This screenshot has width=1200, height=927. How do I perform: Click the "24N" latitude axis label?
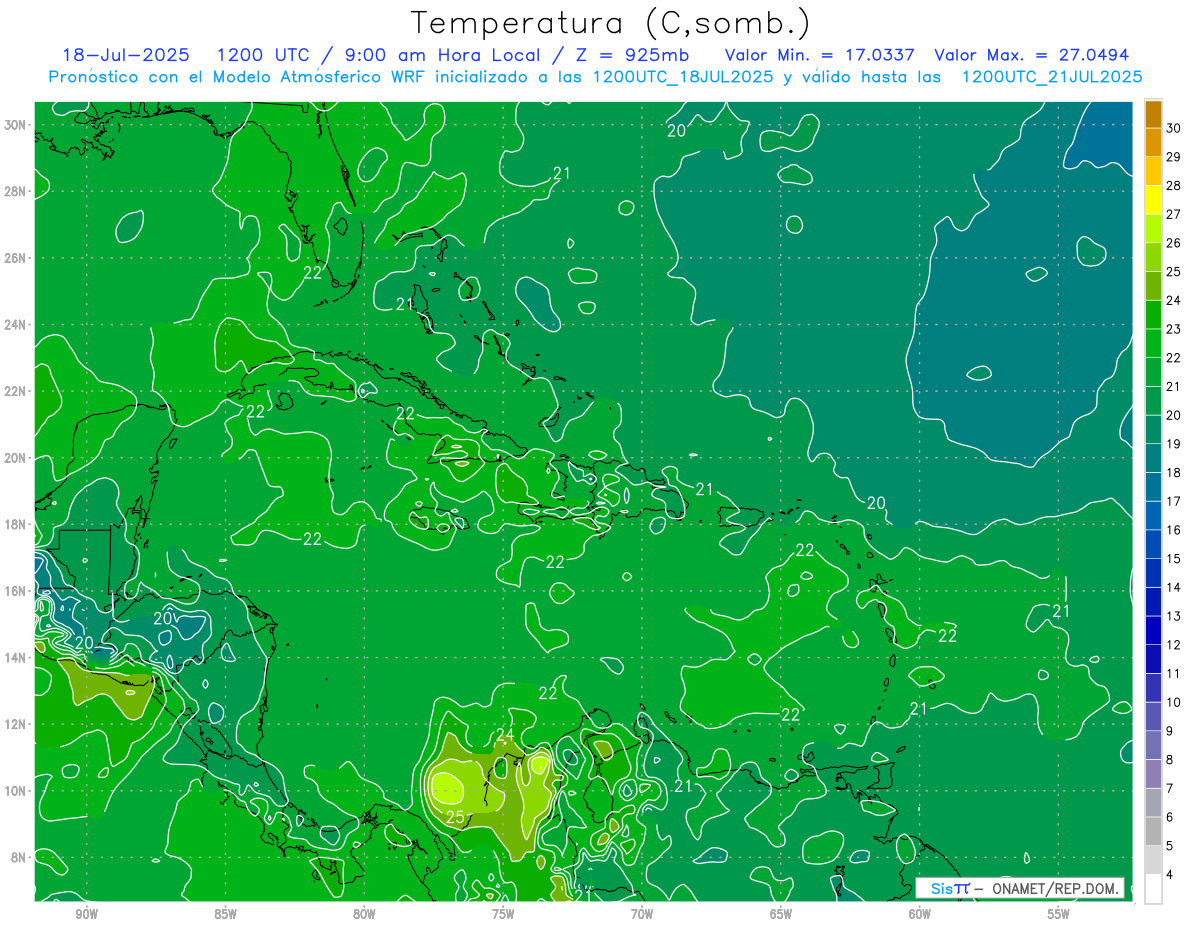tap(15, 325)
